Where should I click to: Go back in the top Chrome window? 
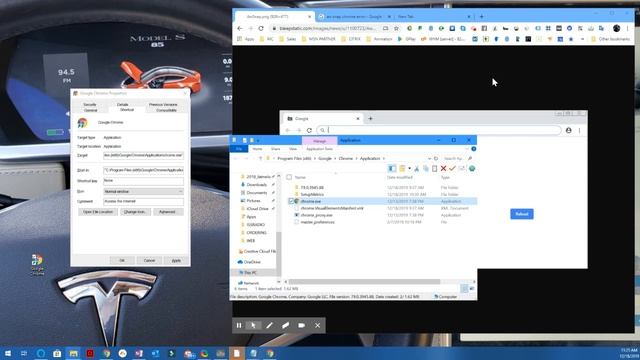click(x=240, y=28)
